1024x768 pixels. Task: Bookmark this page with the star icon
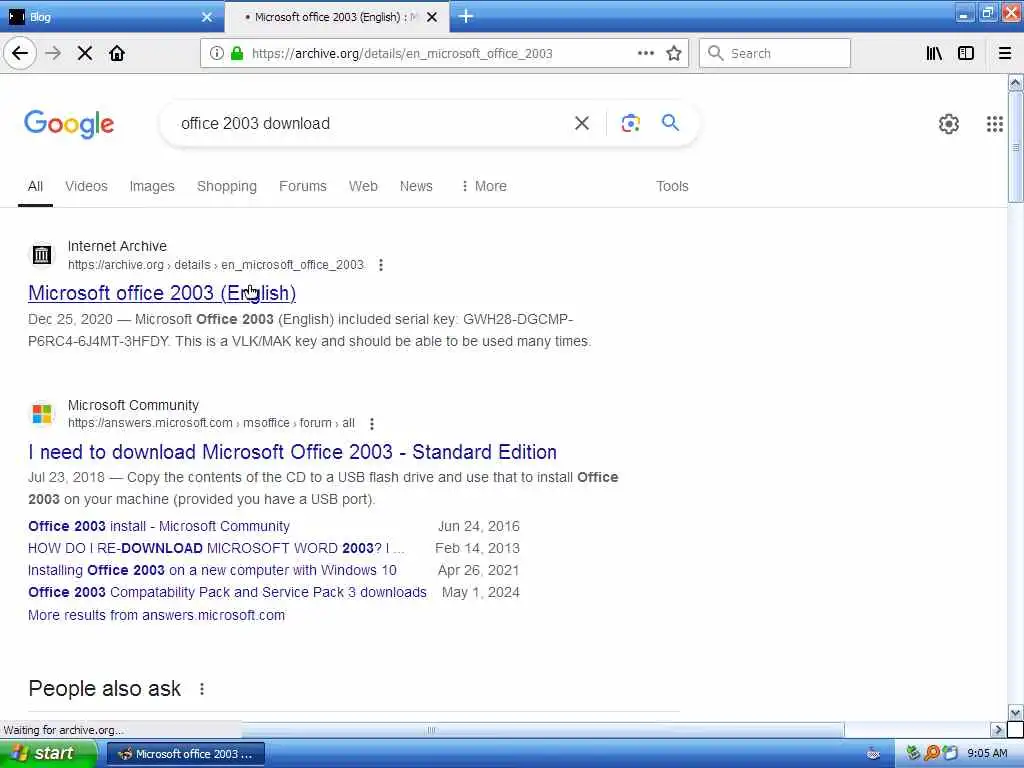[673, 54]
